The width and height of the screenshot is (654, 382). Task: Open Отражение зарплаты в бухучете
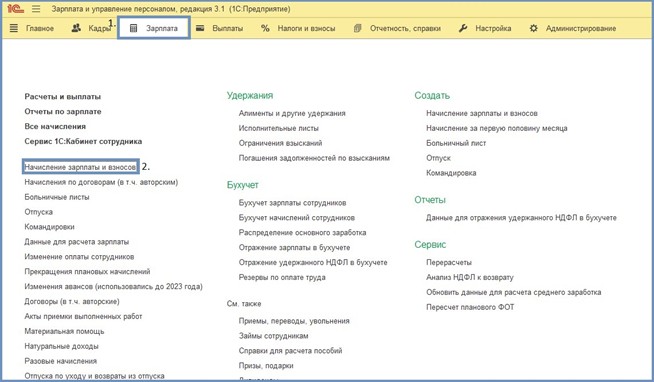[x=294, y=248]
